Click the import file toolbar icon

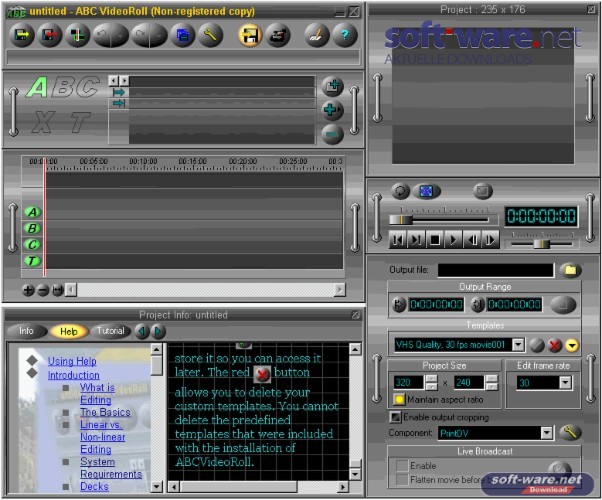click(x=22, y=35)
